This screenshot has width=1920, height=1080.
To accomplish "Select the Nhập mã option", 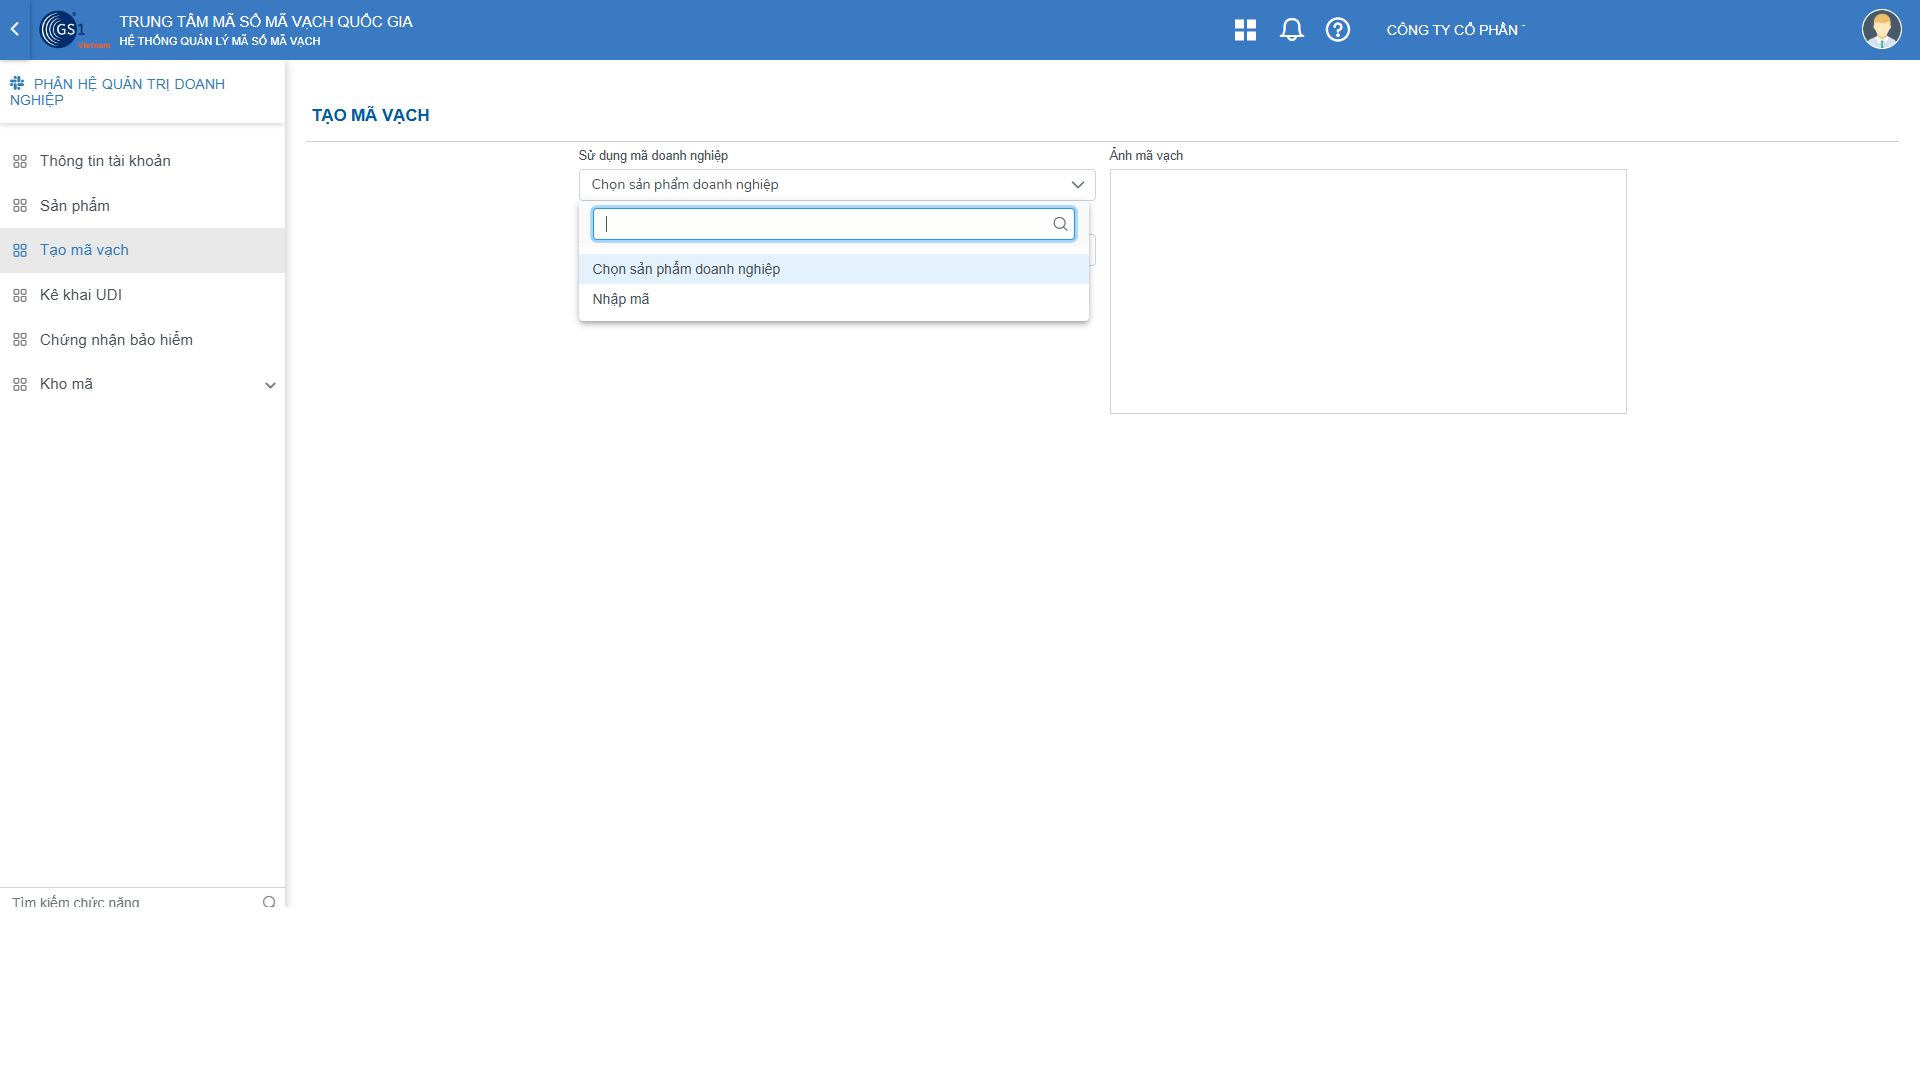I will [x=621, y=299].
